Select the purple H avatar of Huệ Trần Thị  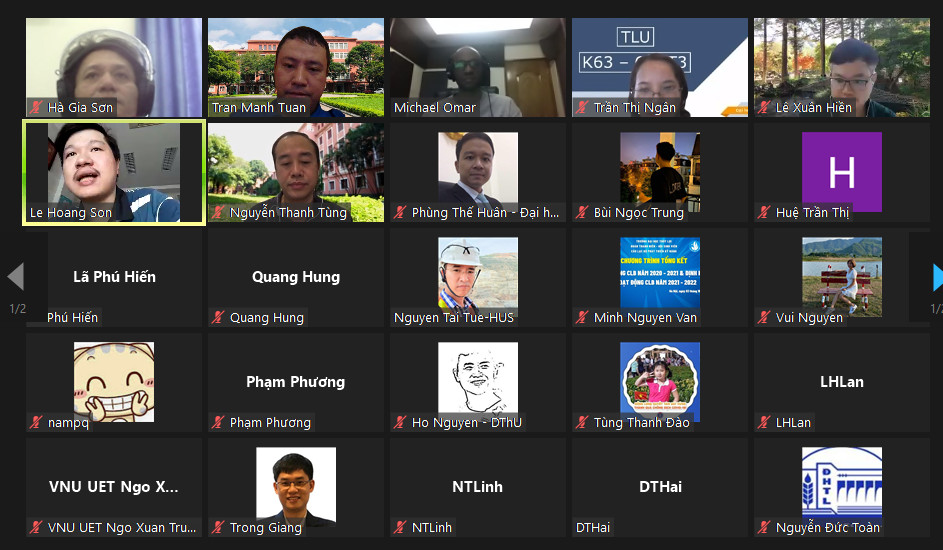[841, 172]
